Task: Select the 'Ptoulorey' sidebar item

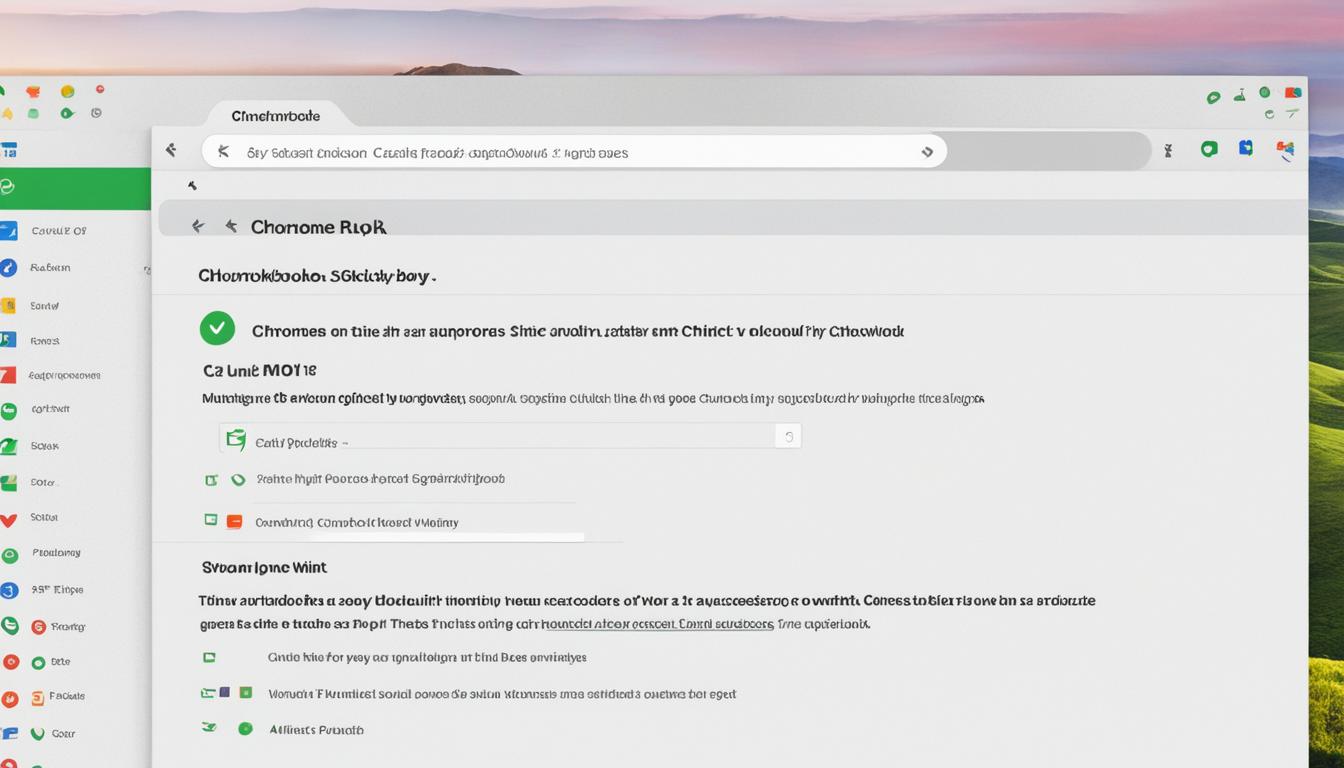Action: [x=56, y=553]
